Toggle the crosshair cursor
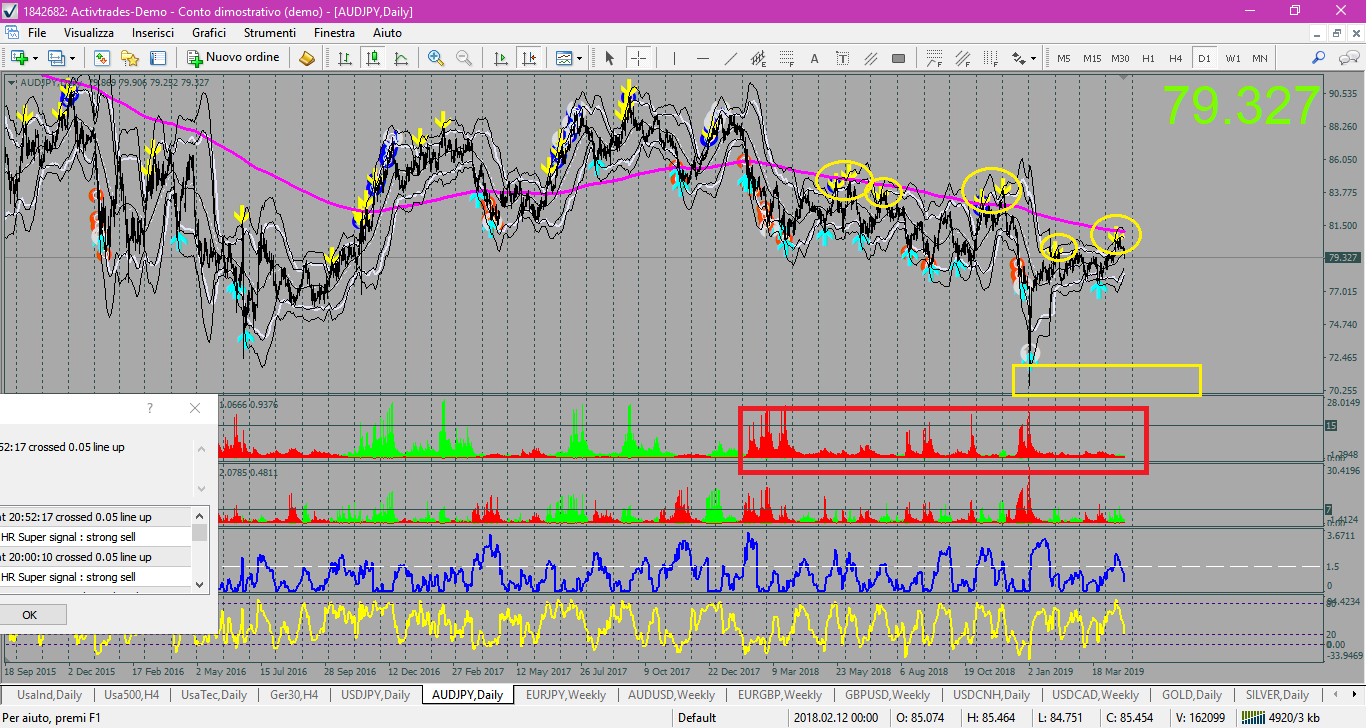 (638, 58)
